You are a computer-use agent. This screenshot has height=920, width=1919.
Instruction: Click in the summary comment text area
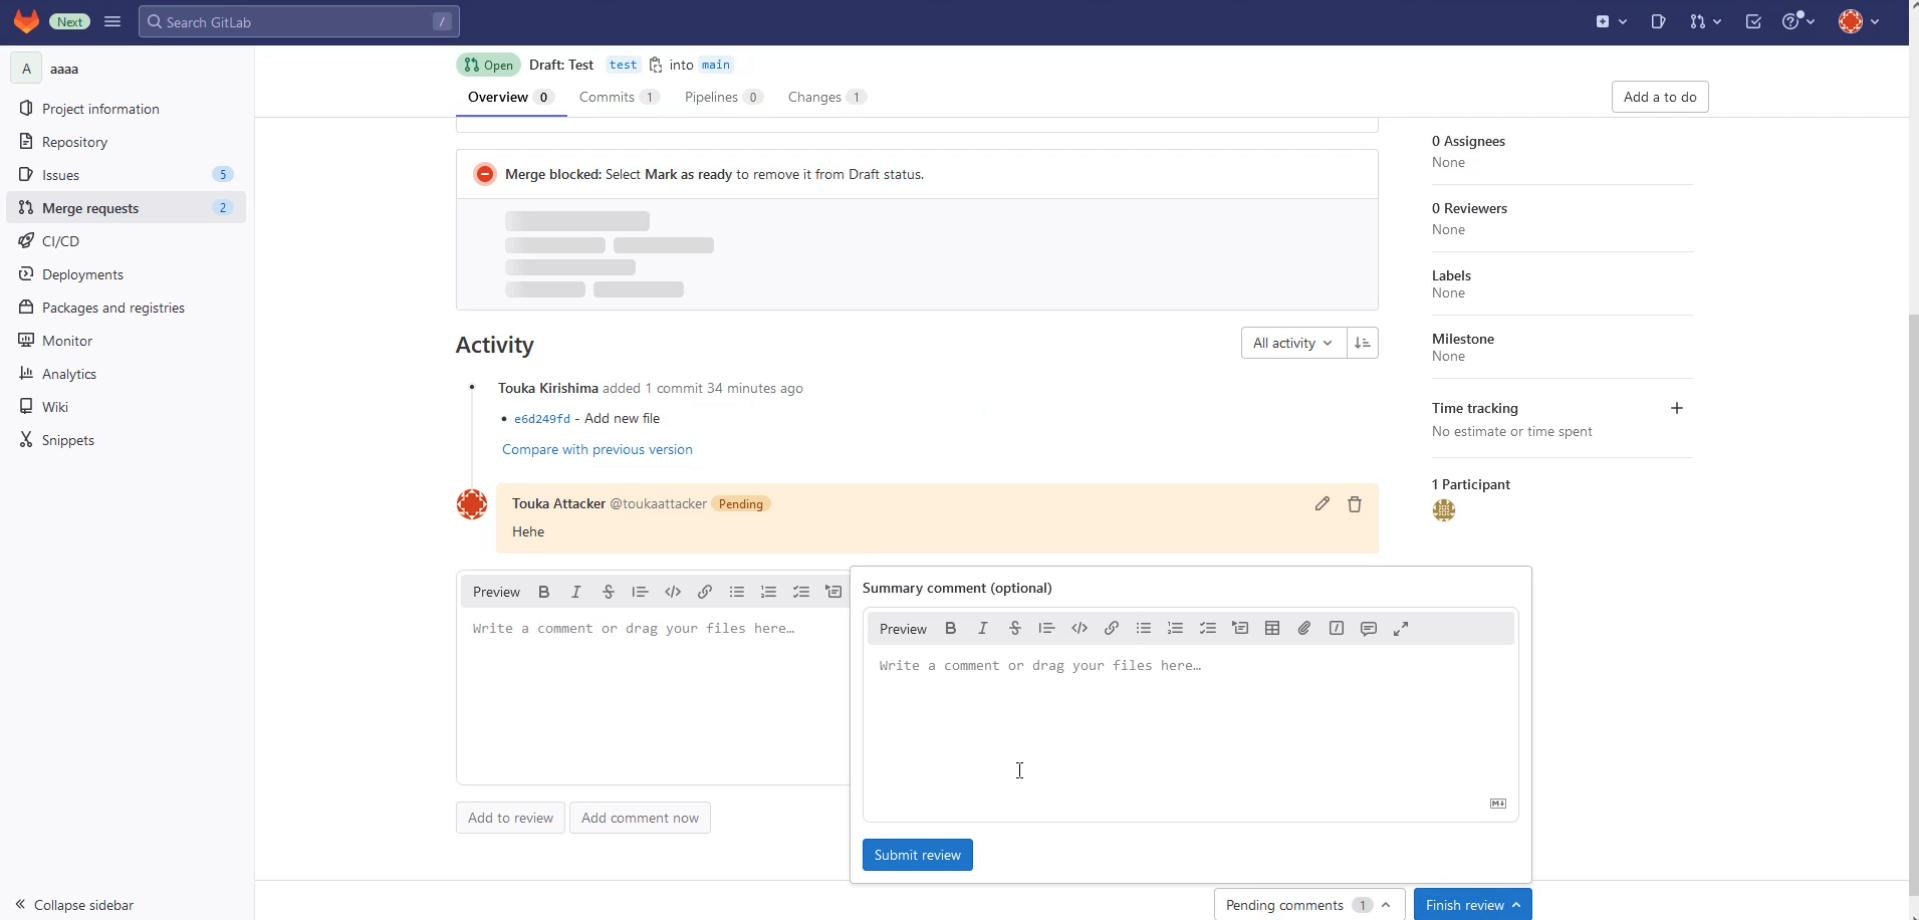(x=1188, y=730)
